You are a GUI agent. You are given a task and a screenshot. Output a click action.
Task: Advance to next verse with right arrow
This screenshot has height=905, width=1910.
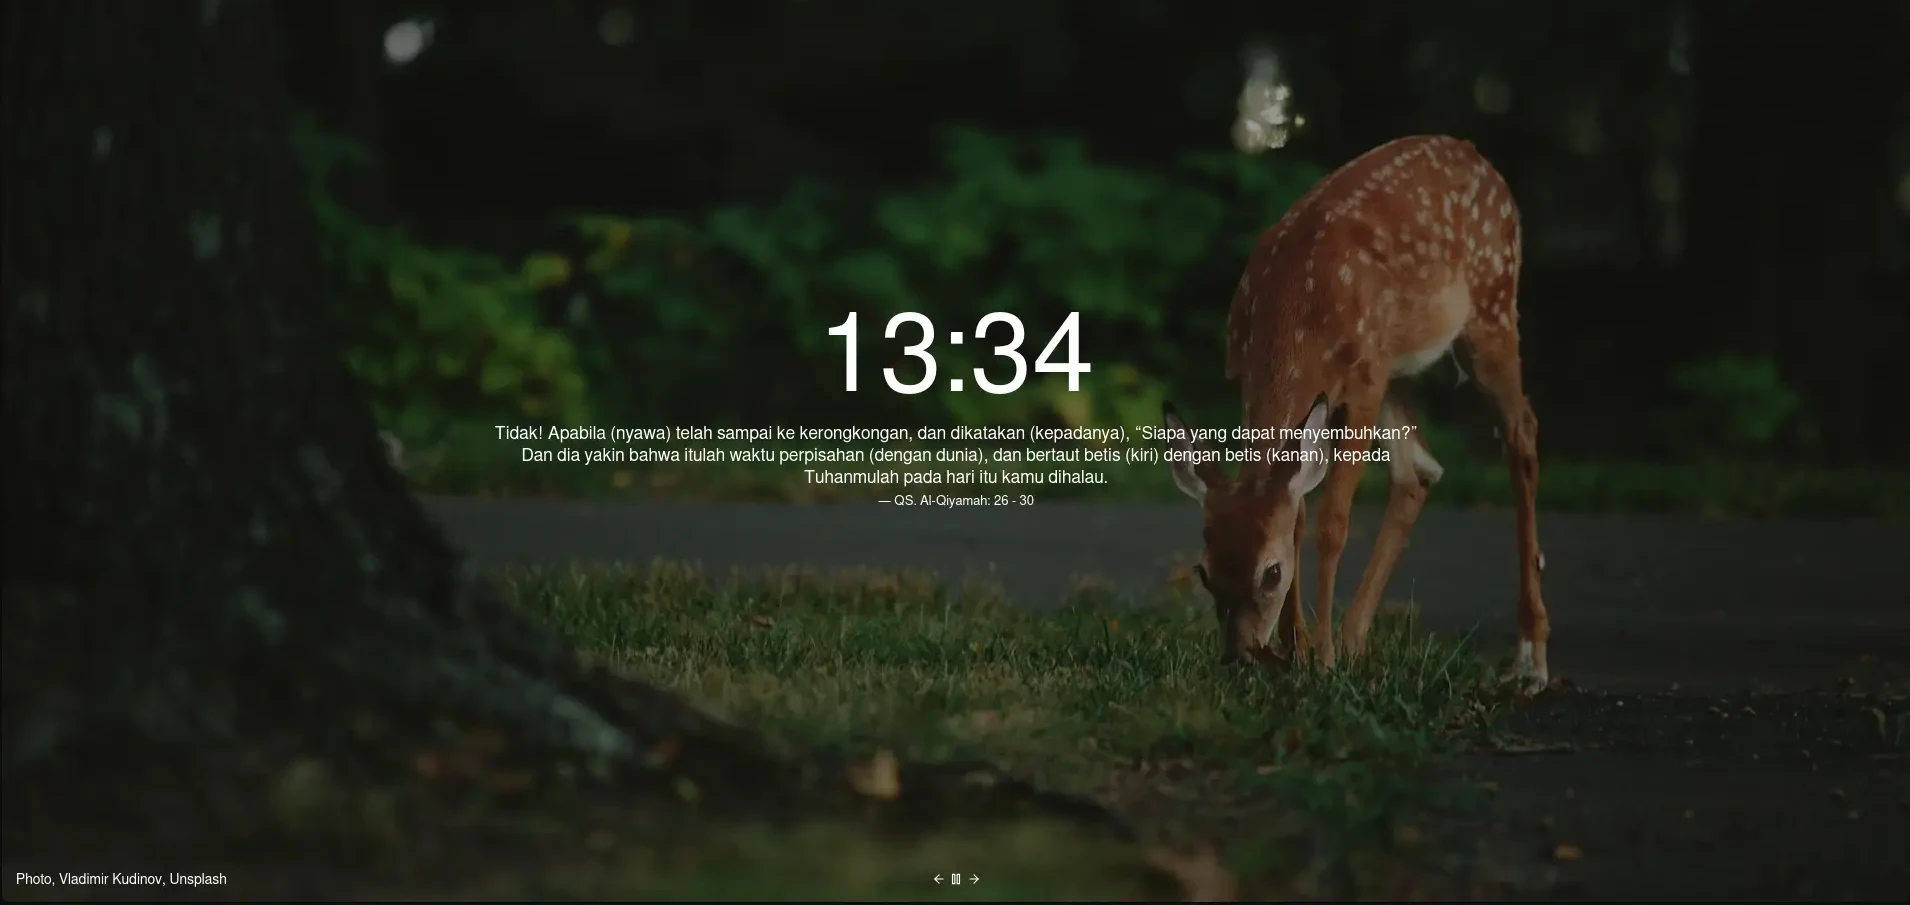pos(974,879)
